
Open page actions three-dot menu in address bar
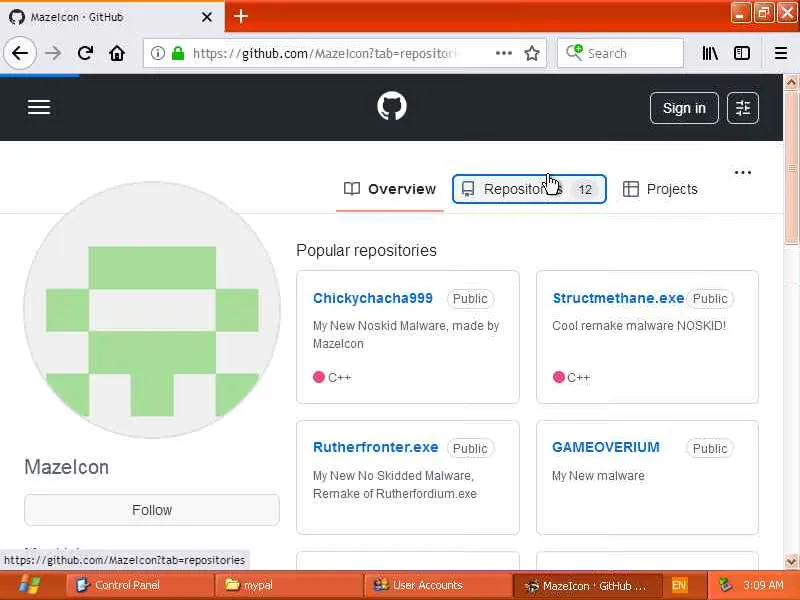pos(504,53)
